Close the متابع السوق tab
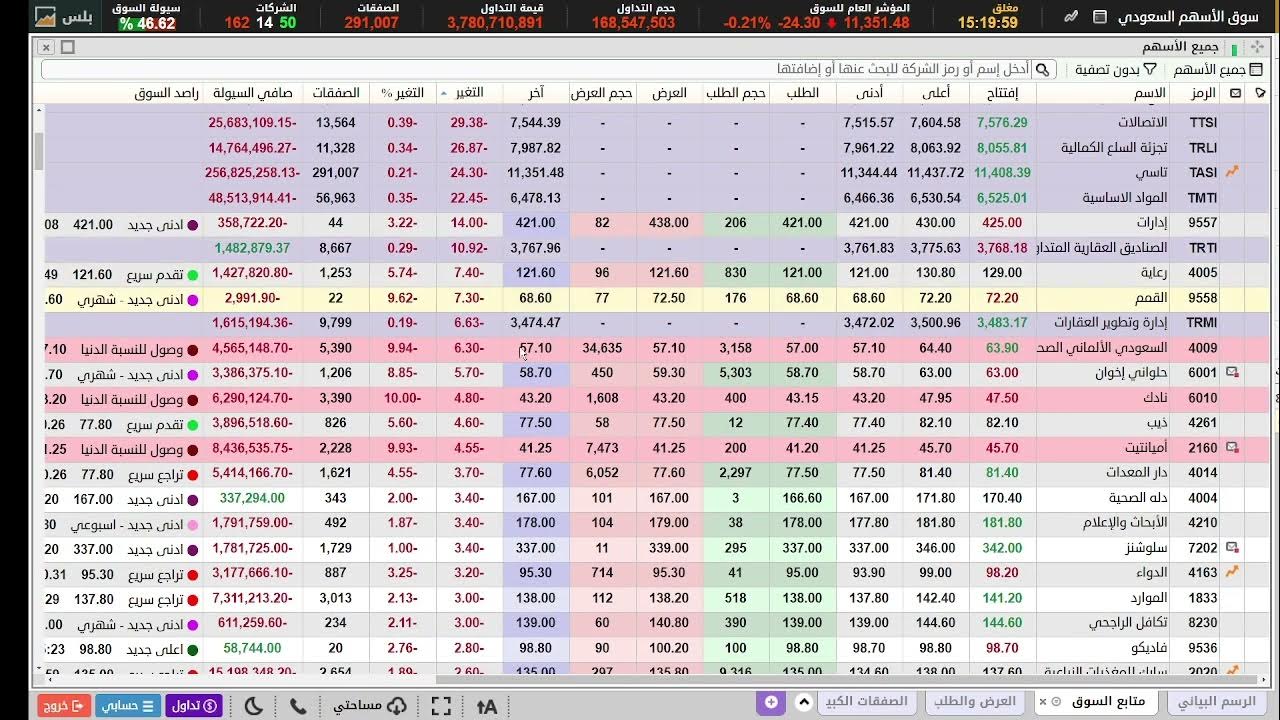Image resolution: width=1280 pixels, height=720 pixels. 1043,702
